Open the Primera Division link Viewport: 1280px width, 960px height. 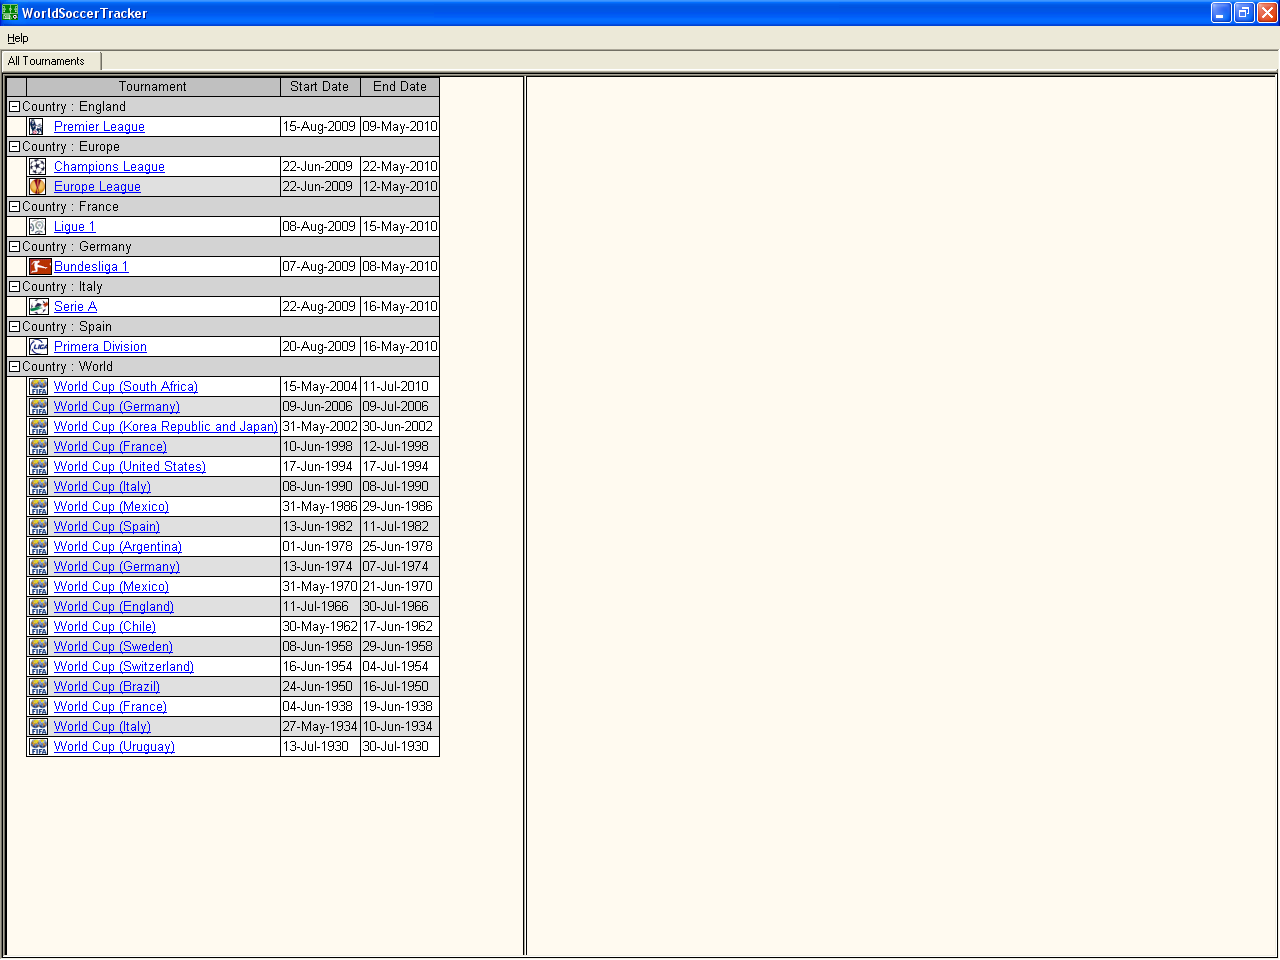coord(100,347)
